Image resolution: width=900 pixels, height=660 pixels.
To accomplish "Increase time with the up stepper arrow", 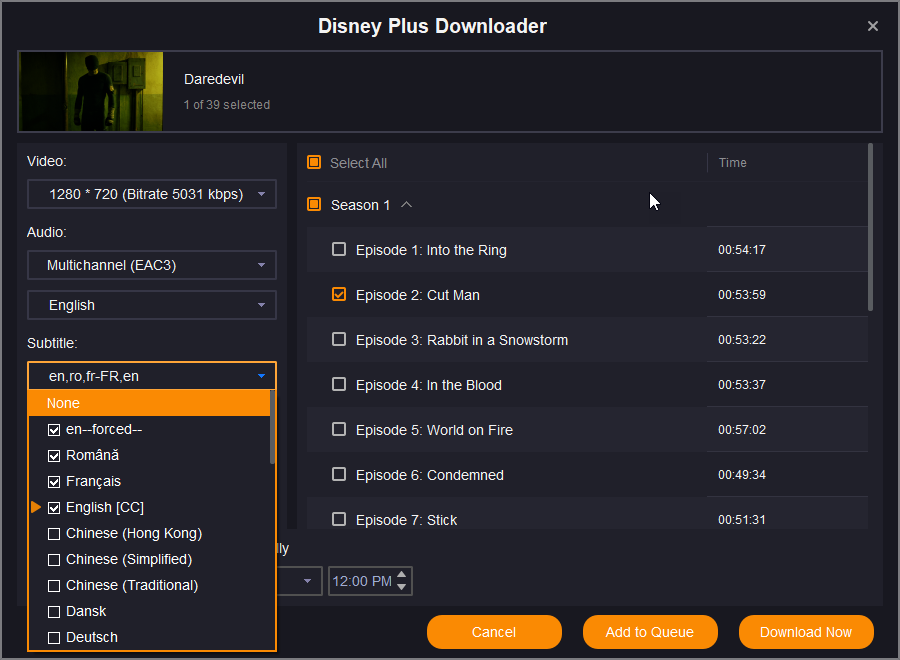I will click(402, 575).
